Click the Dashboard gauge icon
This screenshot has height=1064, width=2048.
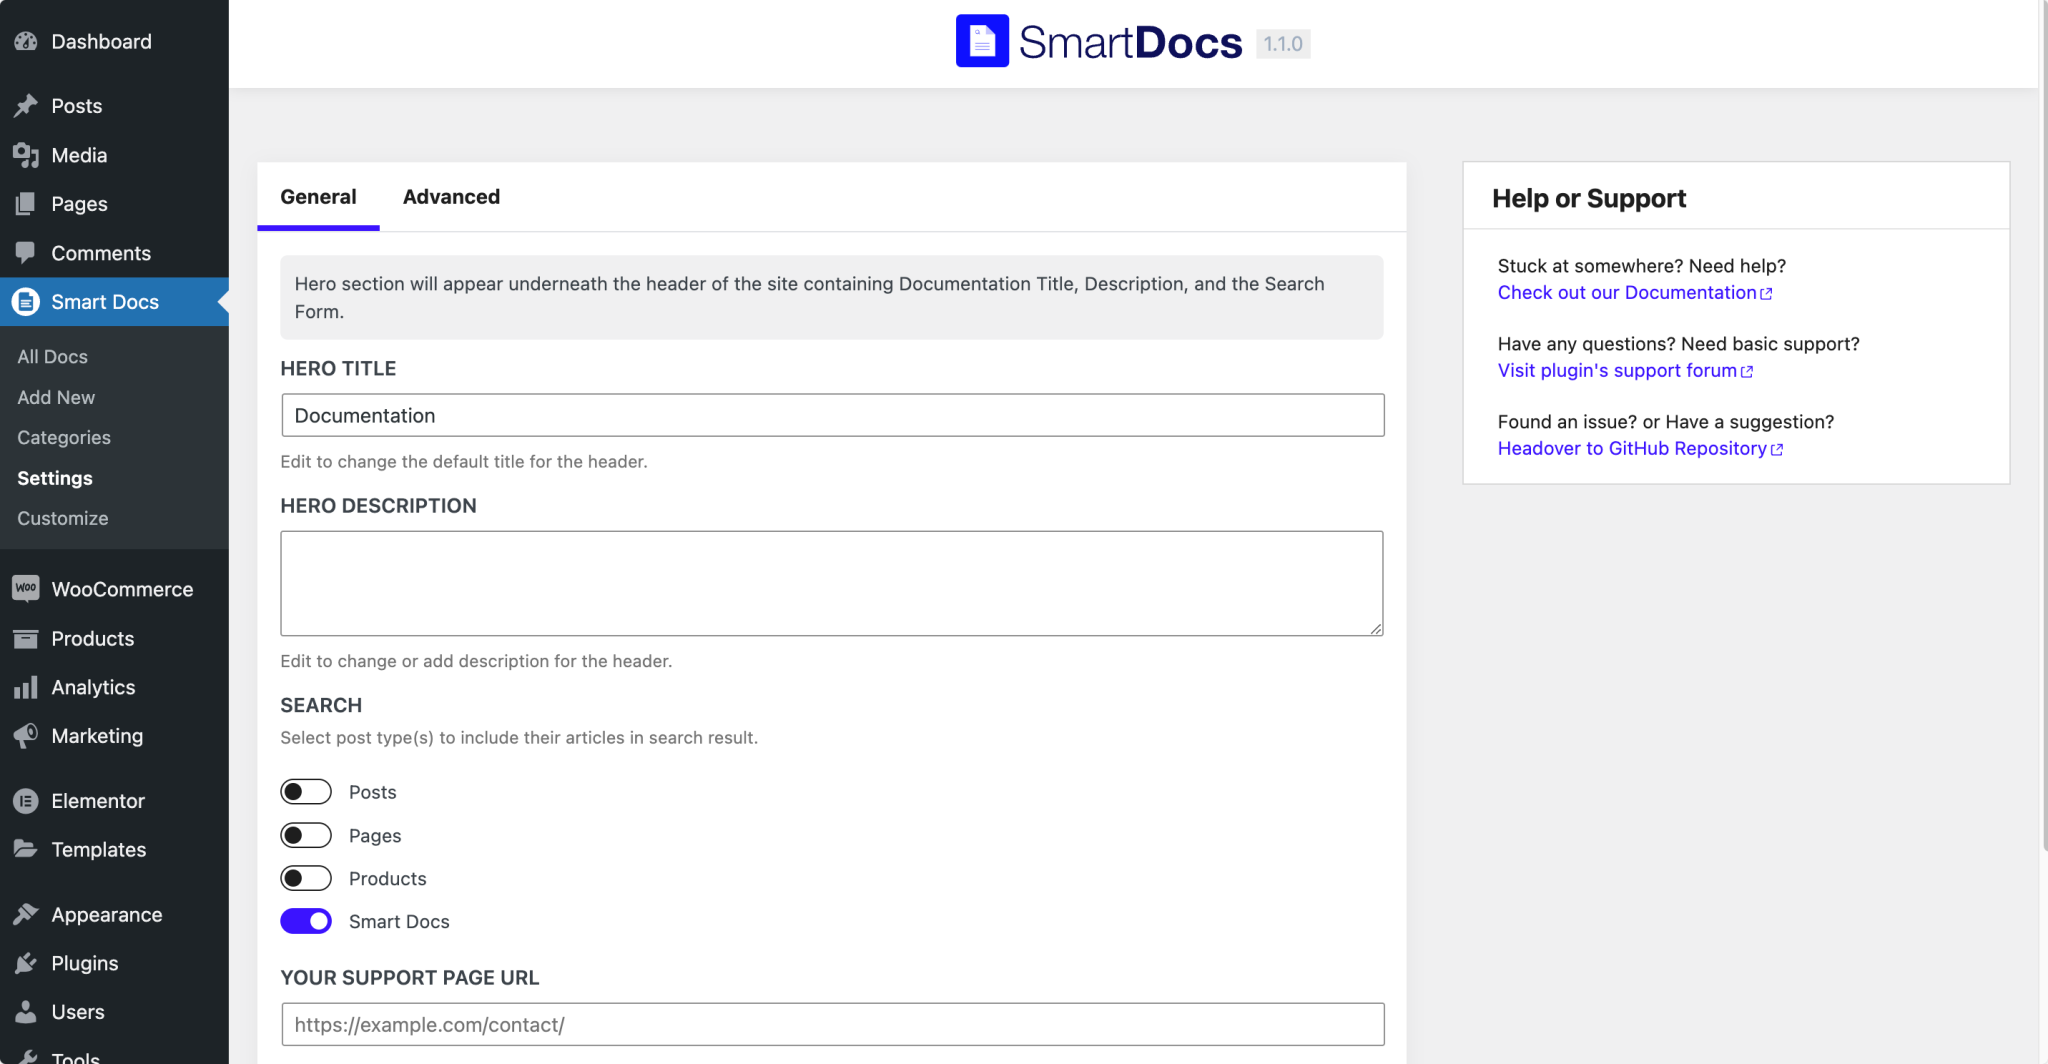26,41
